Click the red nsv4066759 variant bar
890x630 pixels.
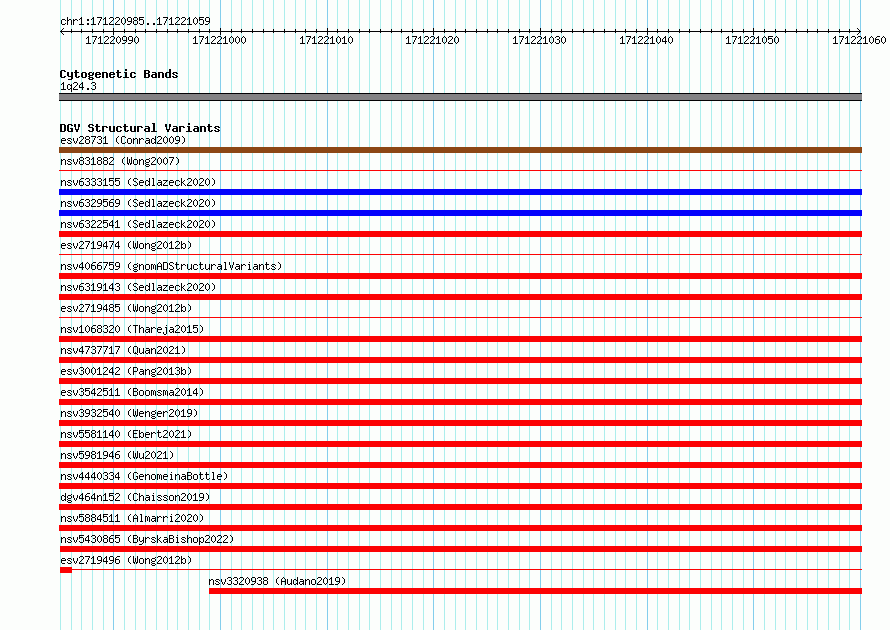pos(460,276)
